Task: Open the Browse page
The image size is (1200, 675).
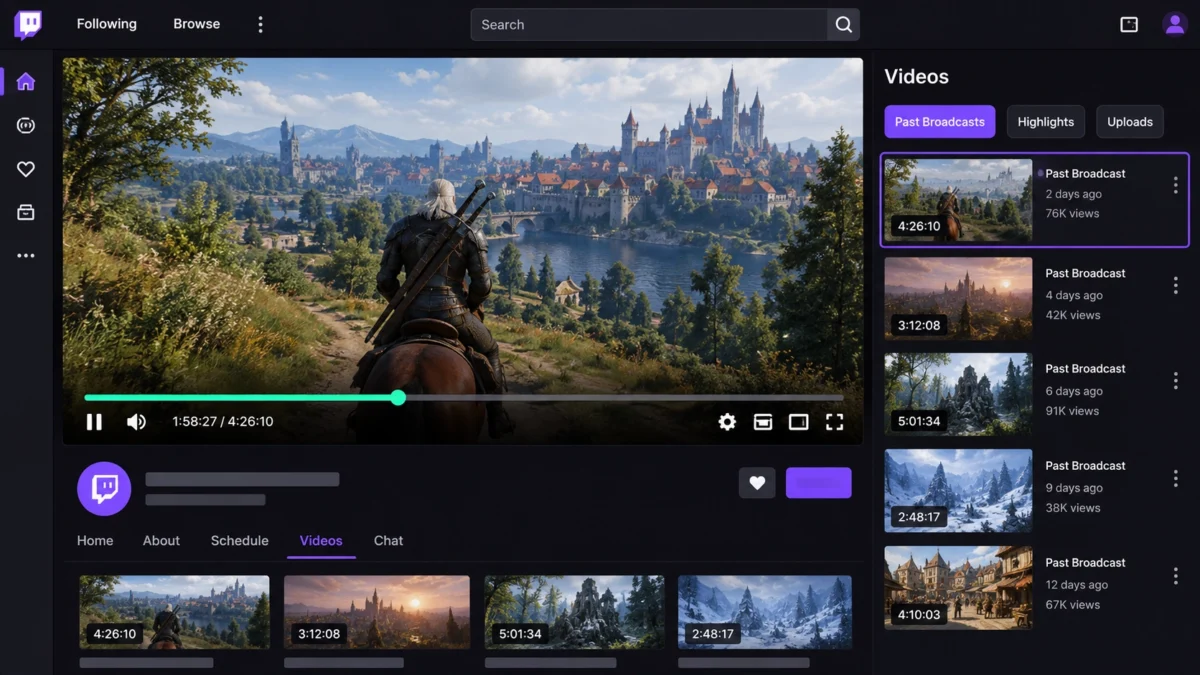Action: pos(197,24)
